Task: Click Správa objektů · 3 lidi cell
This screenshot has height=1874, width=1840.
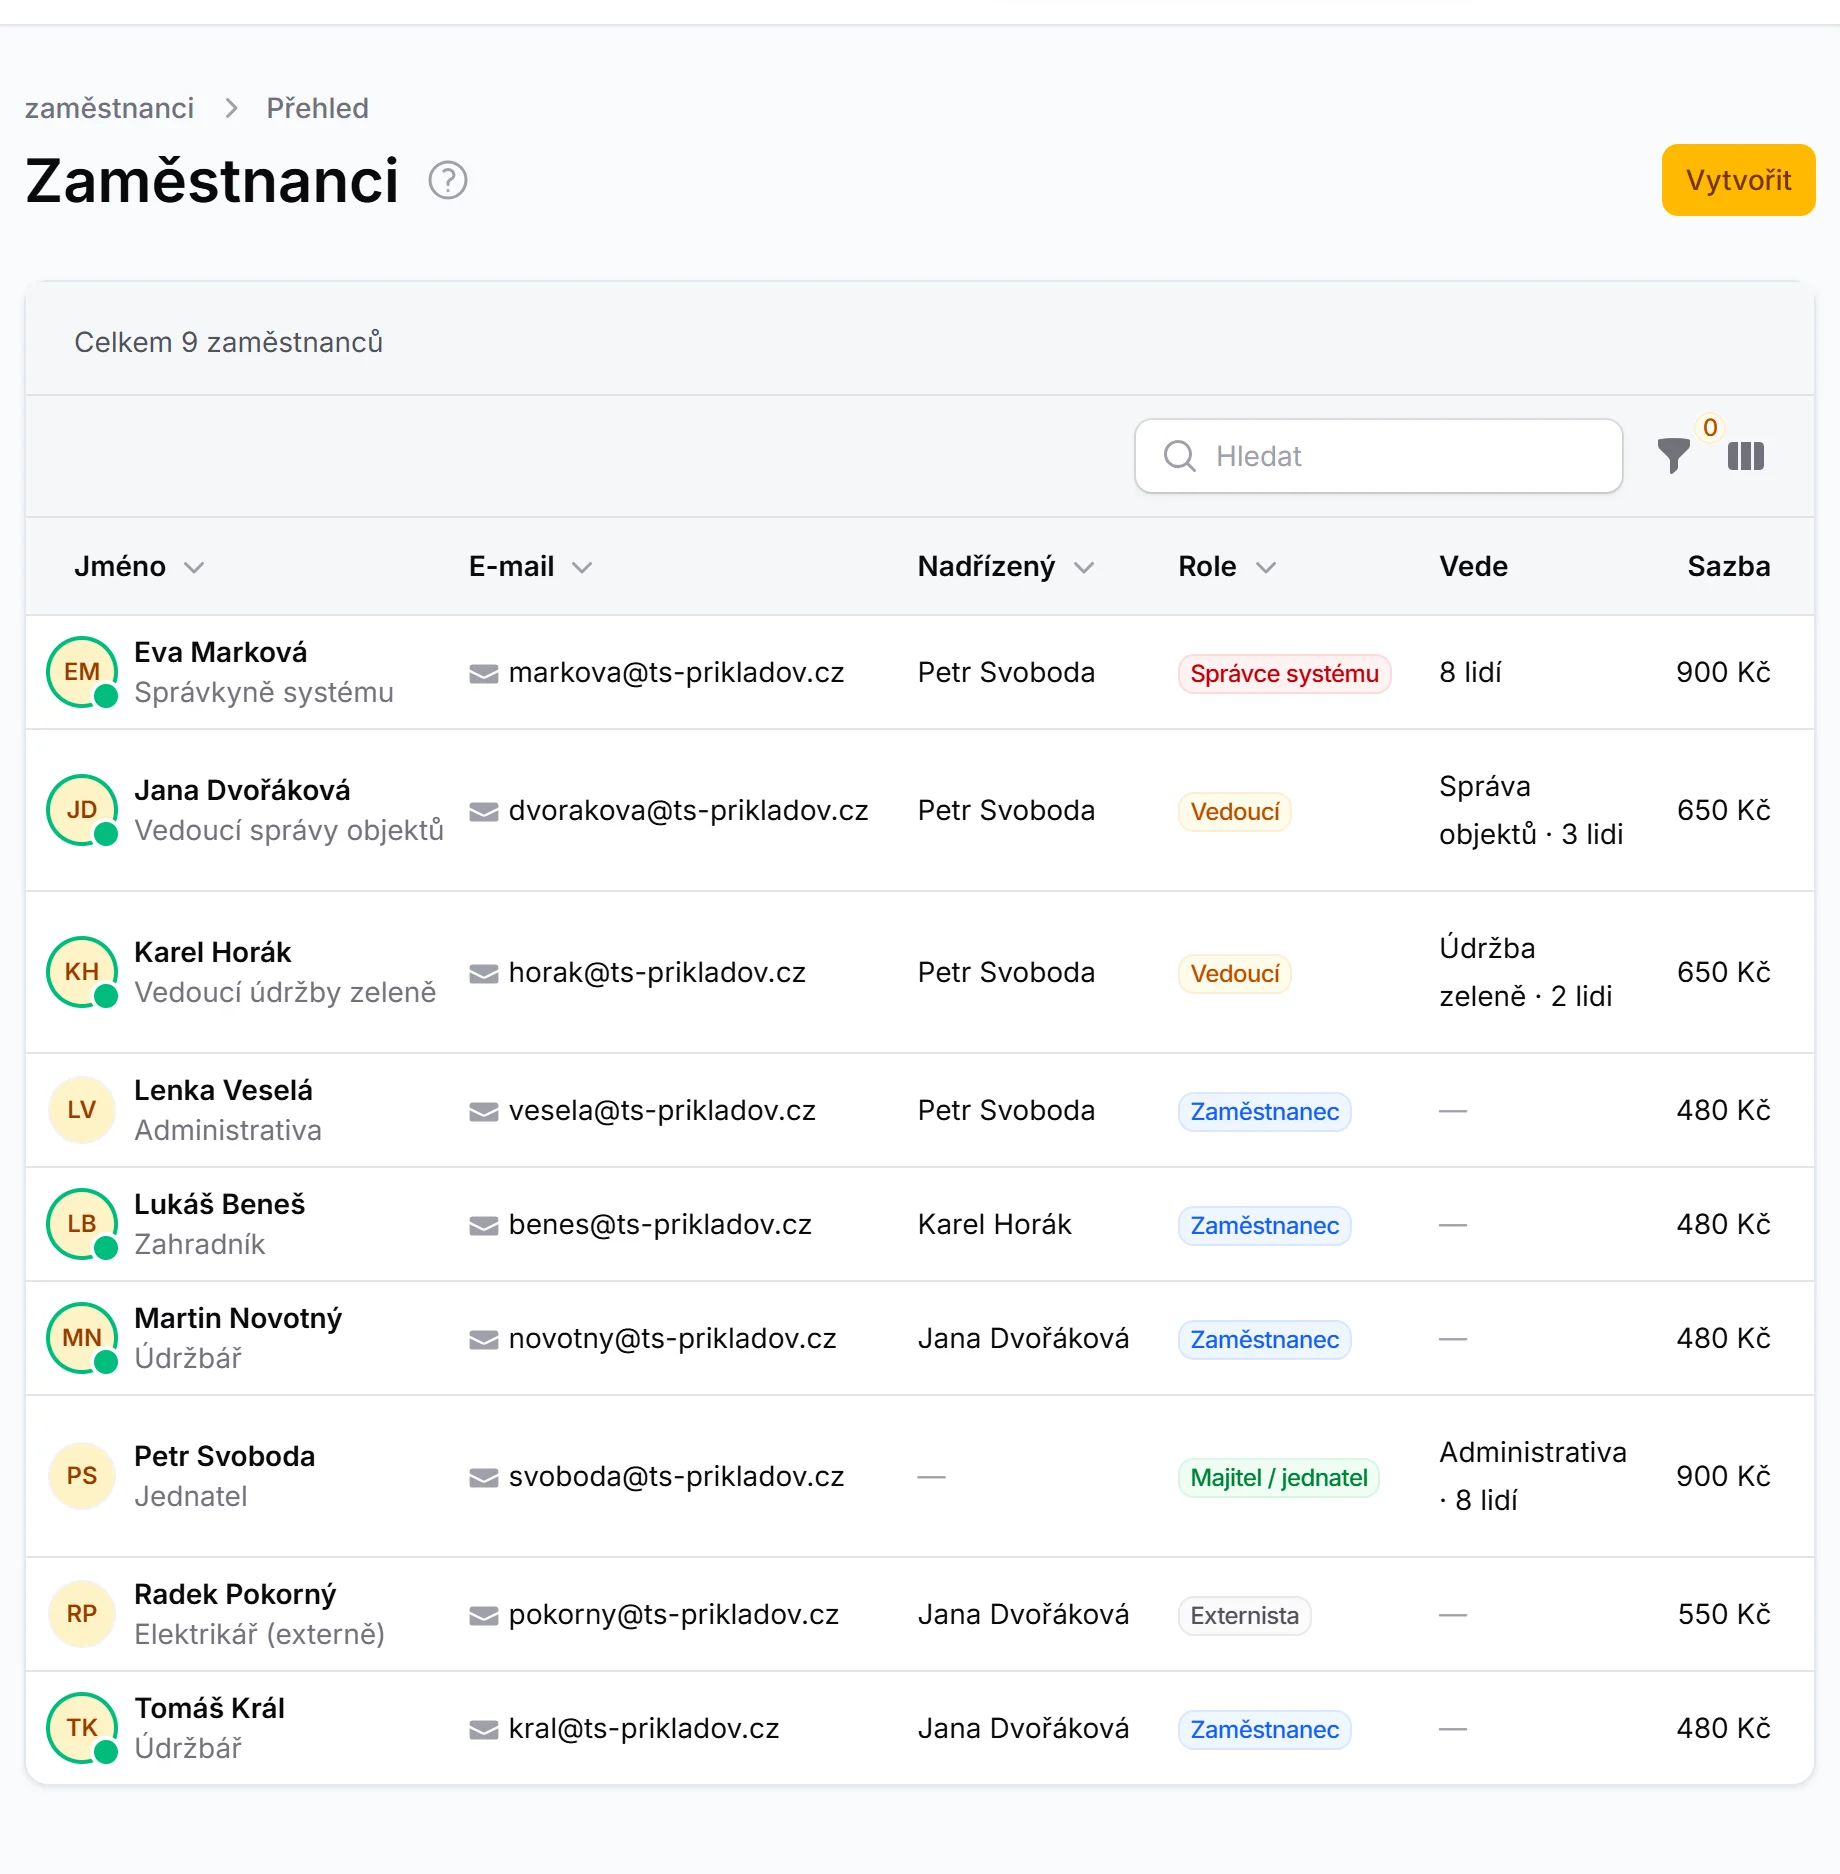Action: coord(1531,810)
